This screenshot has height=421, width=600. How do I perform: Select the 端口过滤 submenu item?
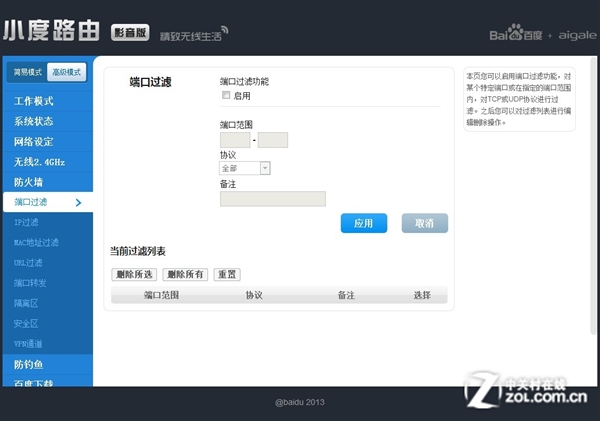point(48,202)
